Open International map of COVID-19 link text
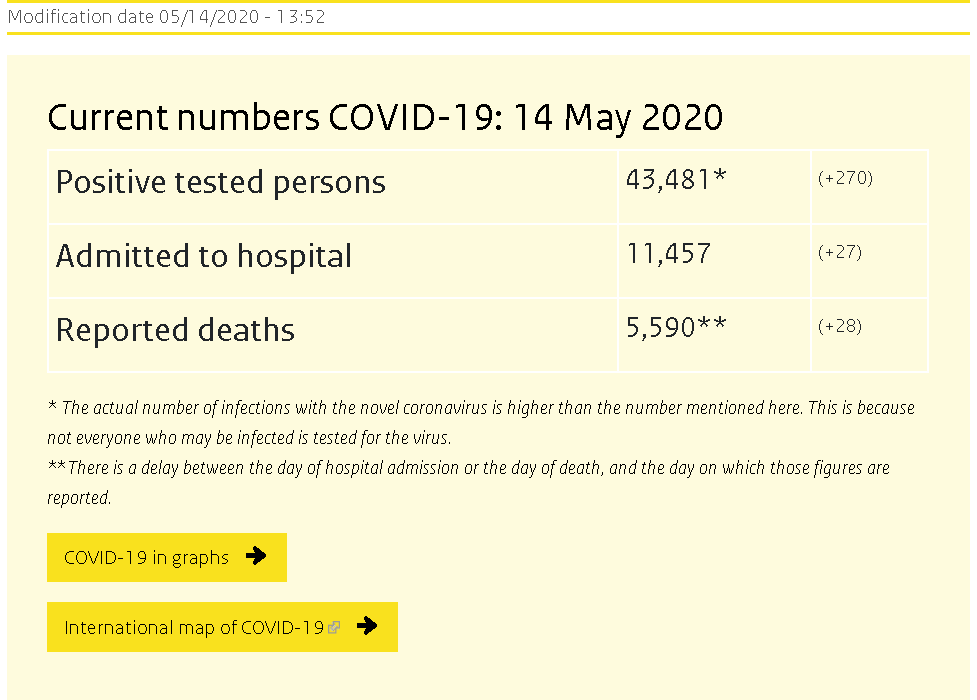The width and height of the screenshot is (977, 700). [194, 628]
